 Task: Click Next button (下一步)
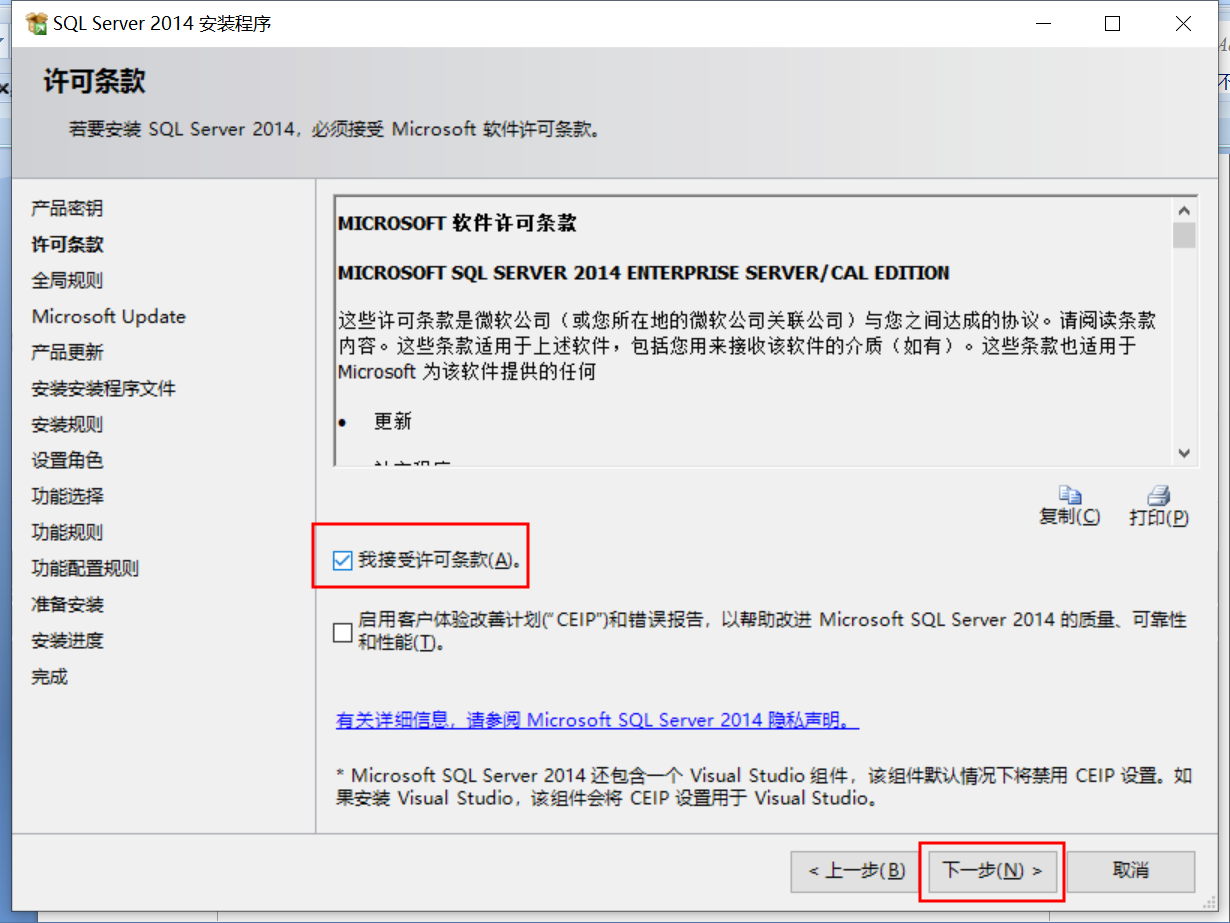click(992, 871)
